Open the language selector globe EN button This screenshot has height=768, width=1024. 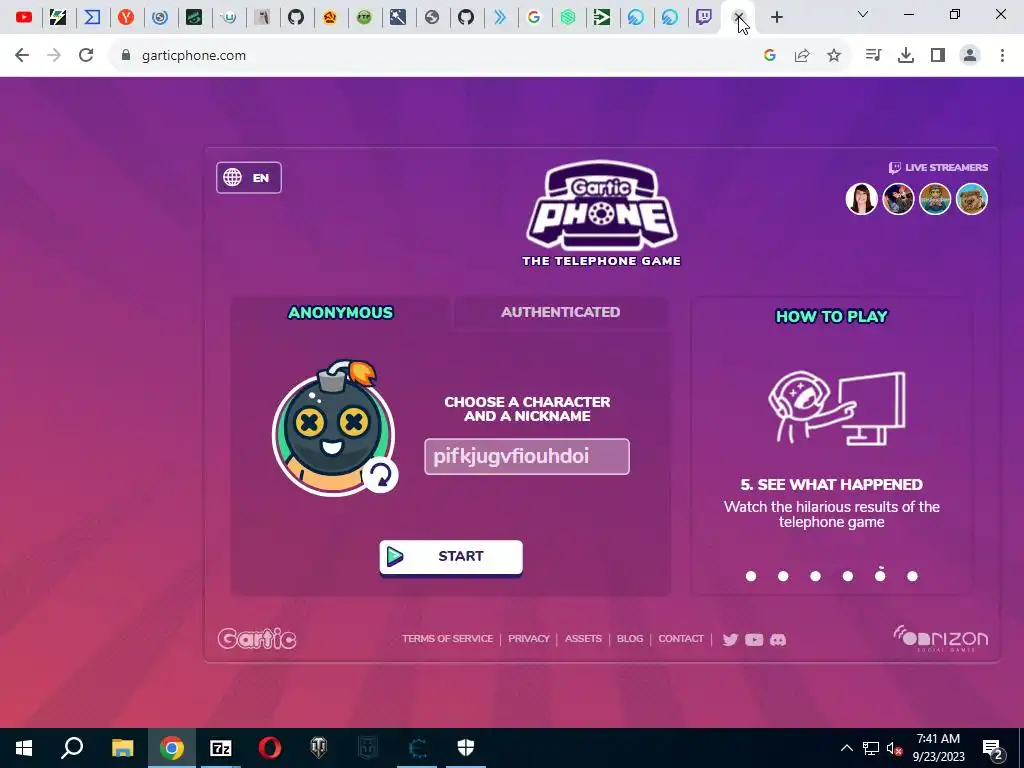tap(249, 178)
